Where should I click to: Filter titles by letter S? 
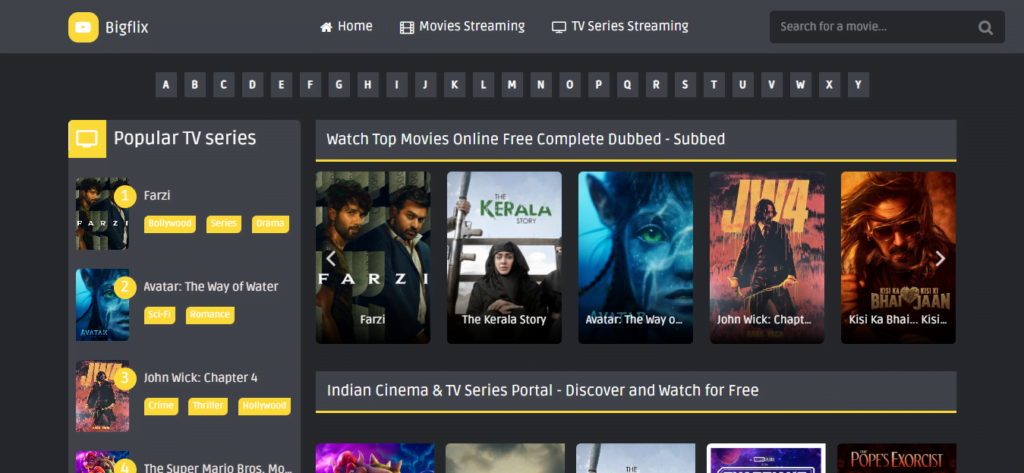tap(685, 85)
